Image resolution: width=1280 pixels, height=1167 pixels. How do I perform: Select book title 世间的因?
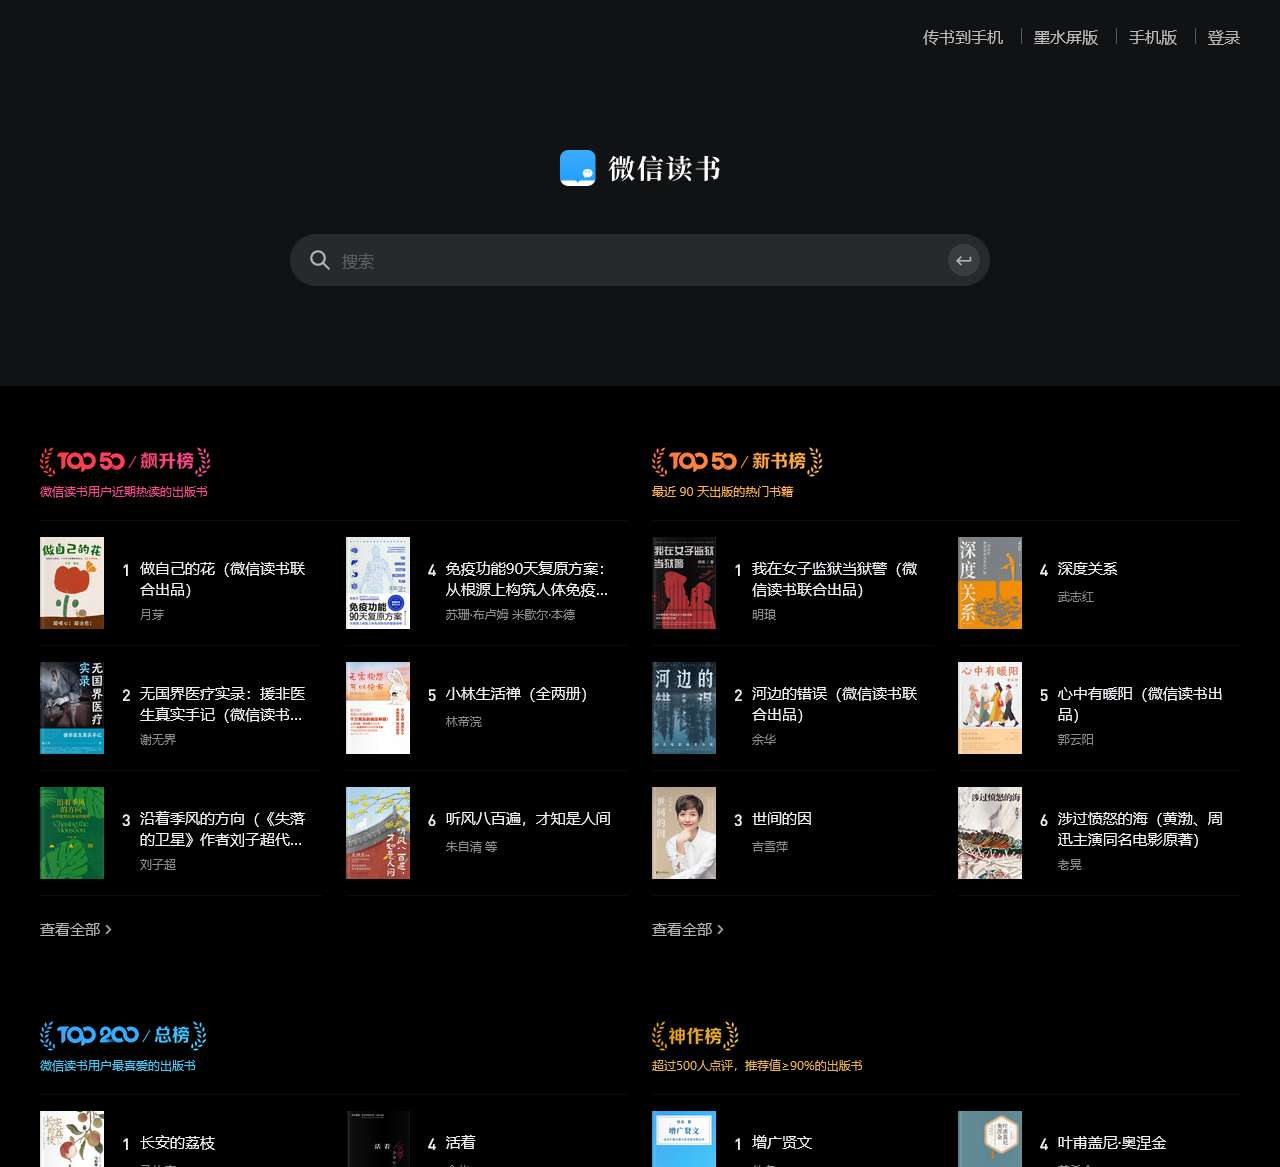(782, 819)
